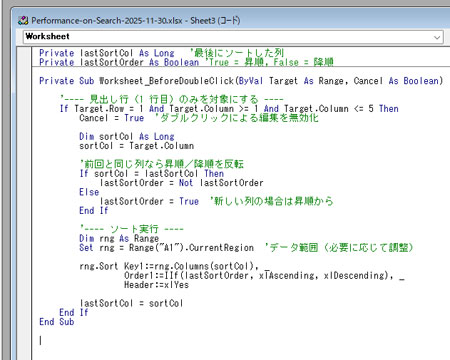Click the 'rng.Sort Key1:=rng.Columns(sortCol)' line

174,266
